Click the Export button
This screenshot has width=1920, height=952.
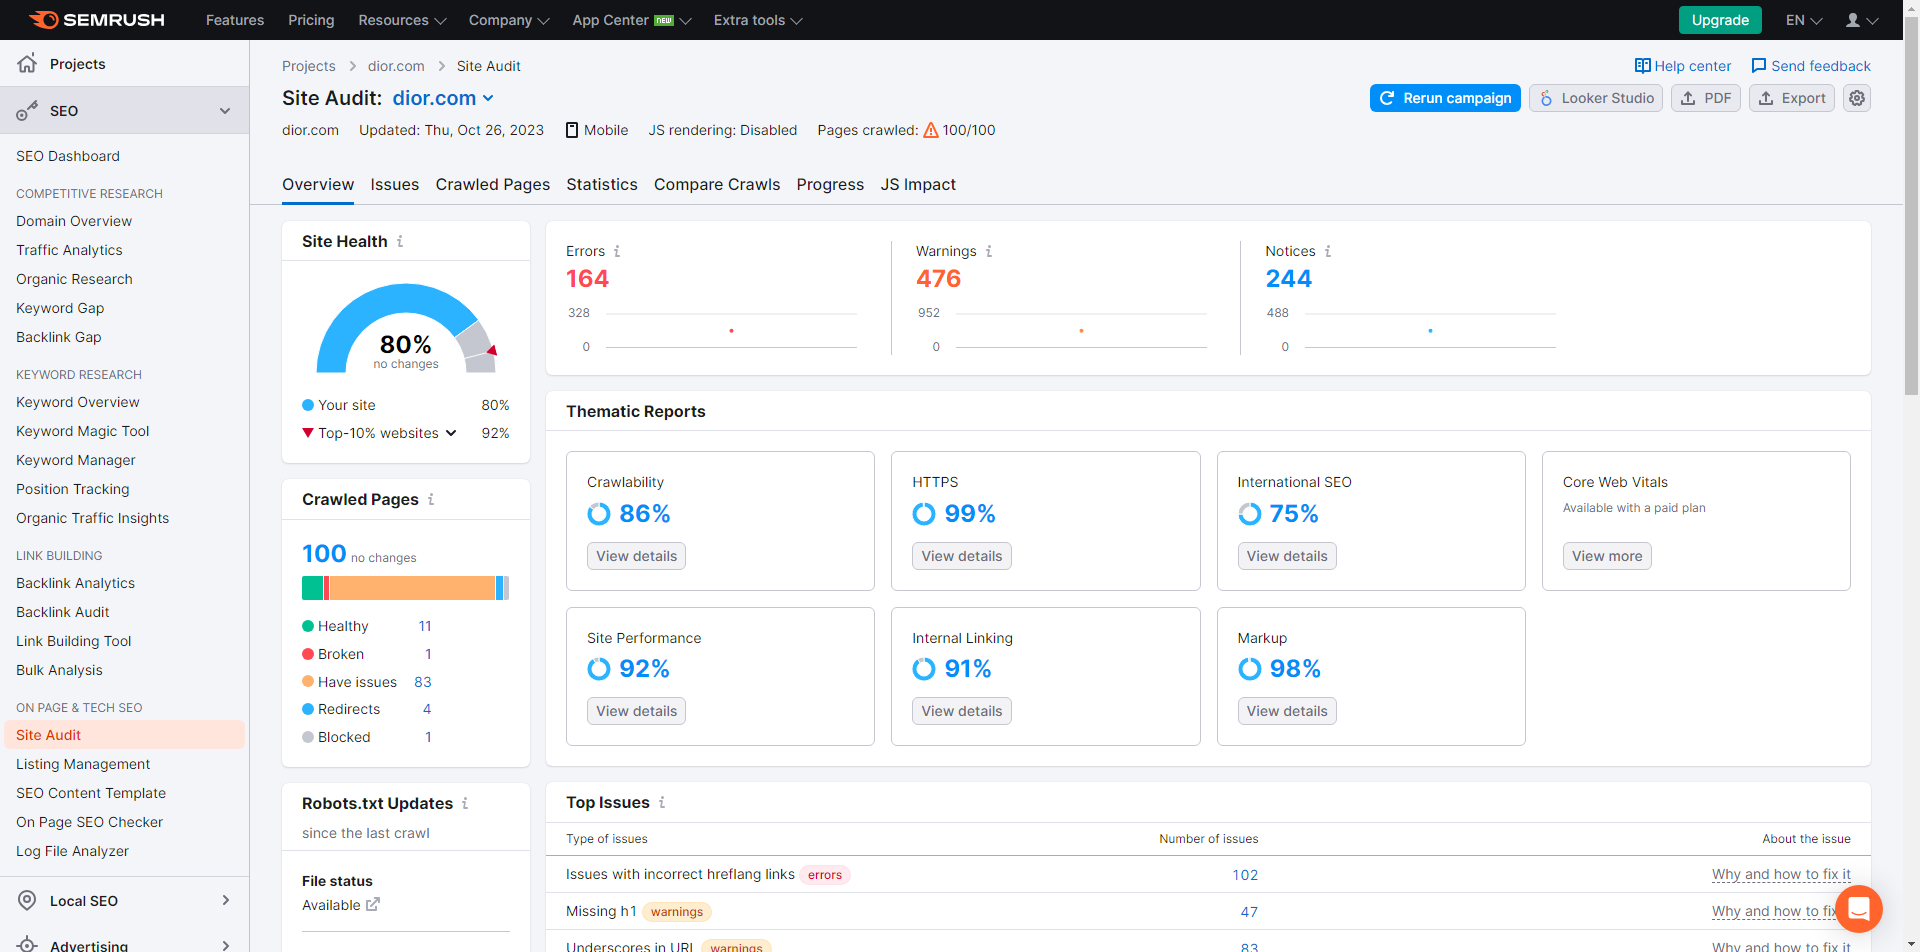click(x=1792, y=98)
